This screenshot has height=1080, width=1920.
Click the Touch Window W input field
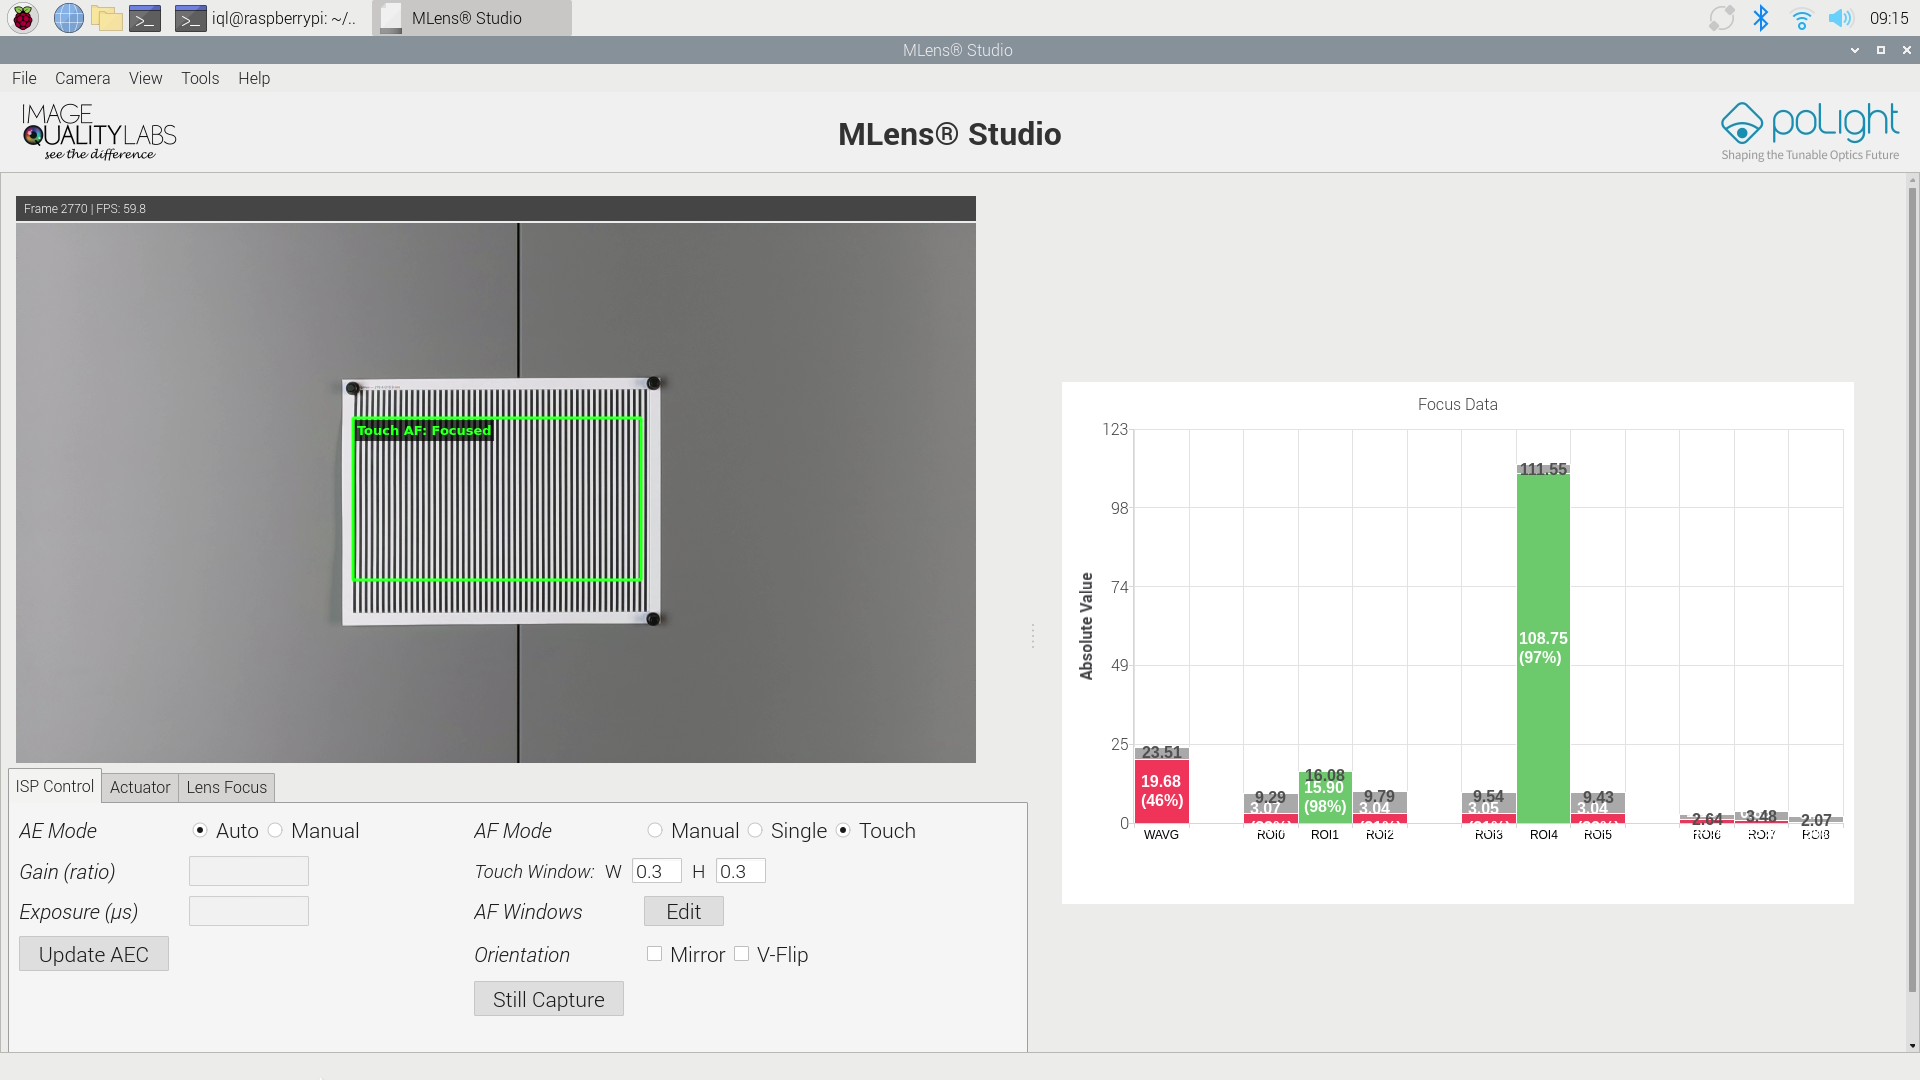(656, 871)
